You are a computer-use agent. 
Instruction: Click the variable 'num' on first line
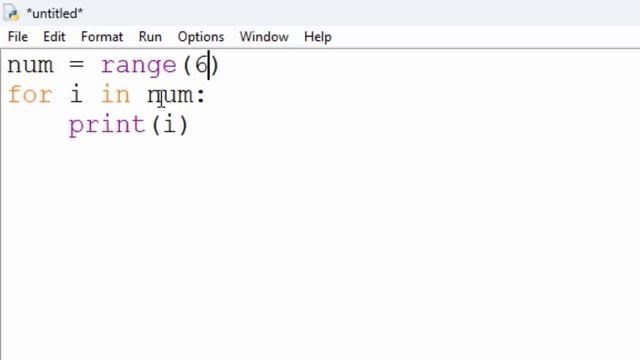[30, 65]
